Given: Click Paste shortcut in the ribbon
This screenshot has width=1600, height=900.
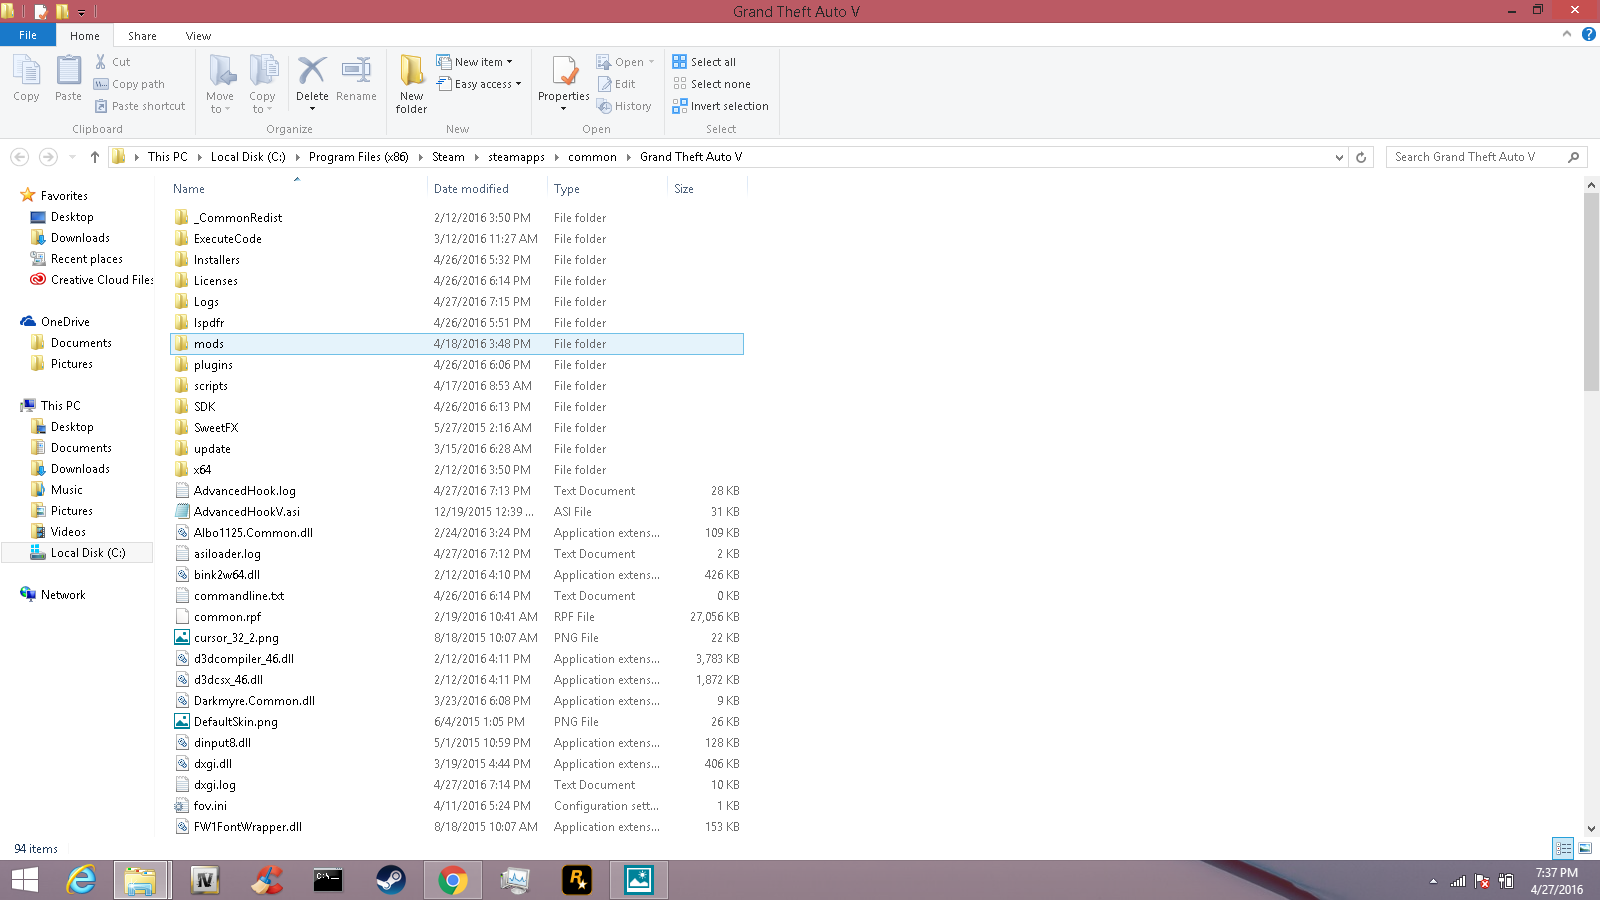Looking at the screenshot, I should (140, 106).
